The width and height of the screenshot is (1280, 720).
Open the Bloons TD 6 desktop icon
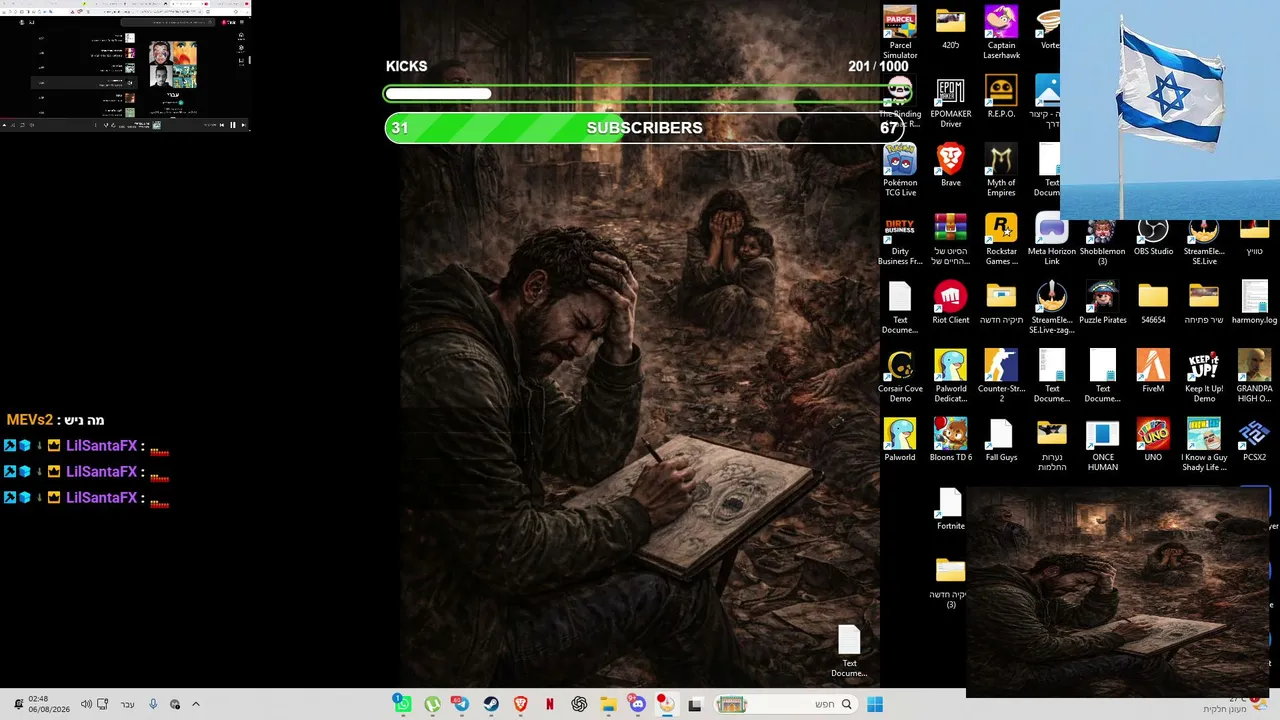point(950,440)
